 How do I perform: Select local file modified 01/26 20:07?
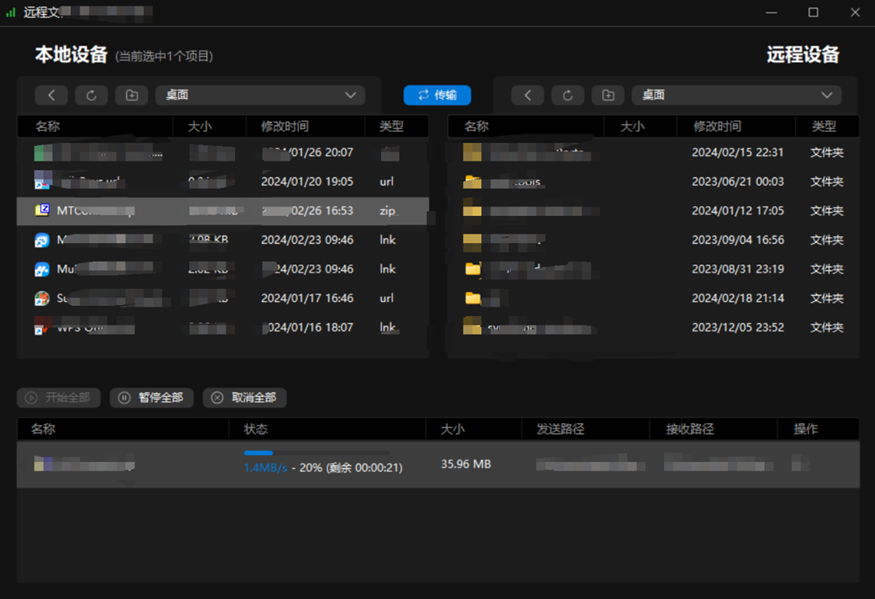[223, 152]
